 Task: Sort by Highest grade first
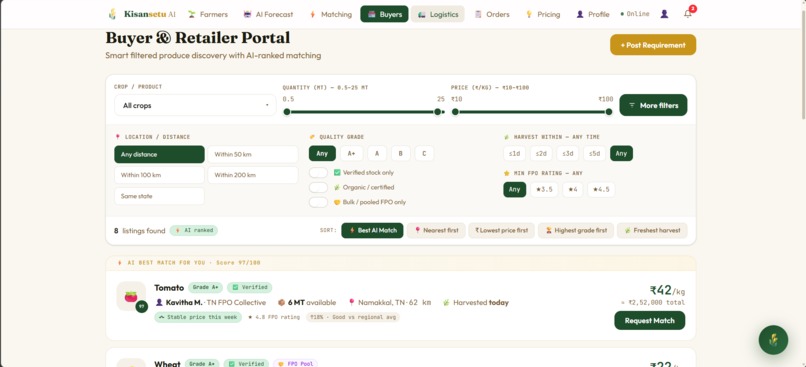(x=576, y=230)
